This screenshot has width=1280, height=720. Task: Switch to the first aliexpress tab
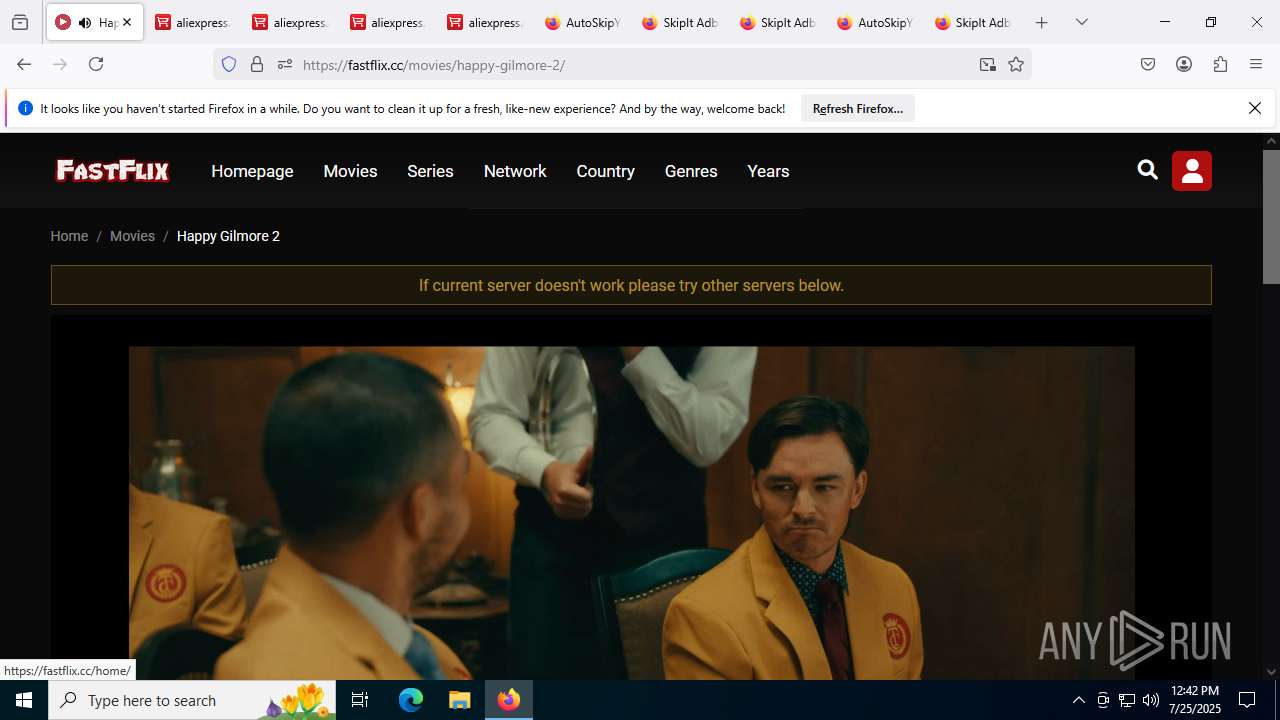[193, 22]
